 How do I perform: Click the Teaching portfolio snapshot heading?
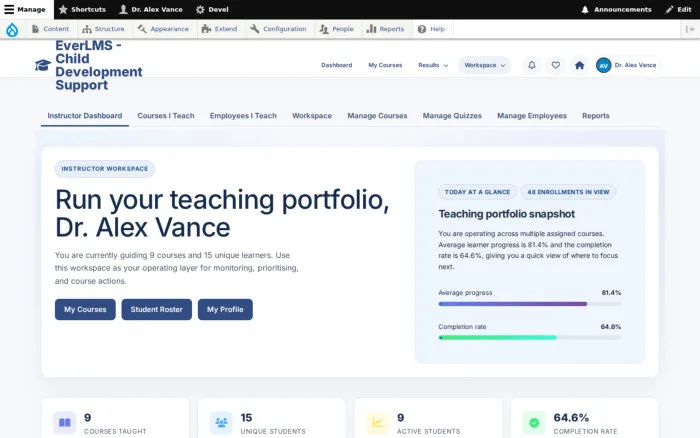(507, 214)
